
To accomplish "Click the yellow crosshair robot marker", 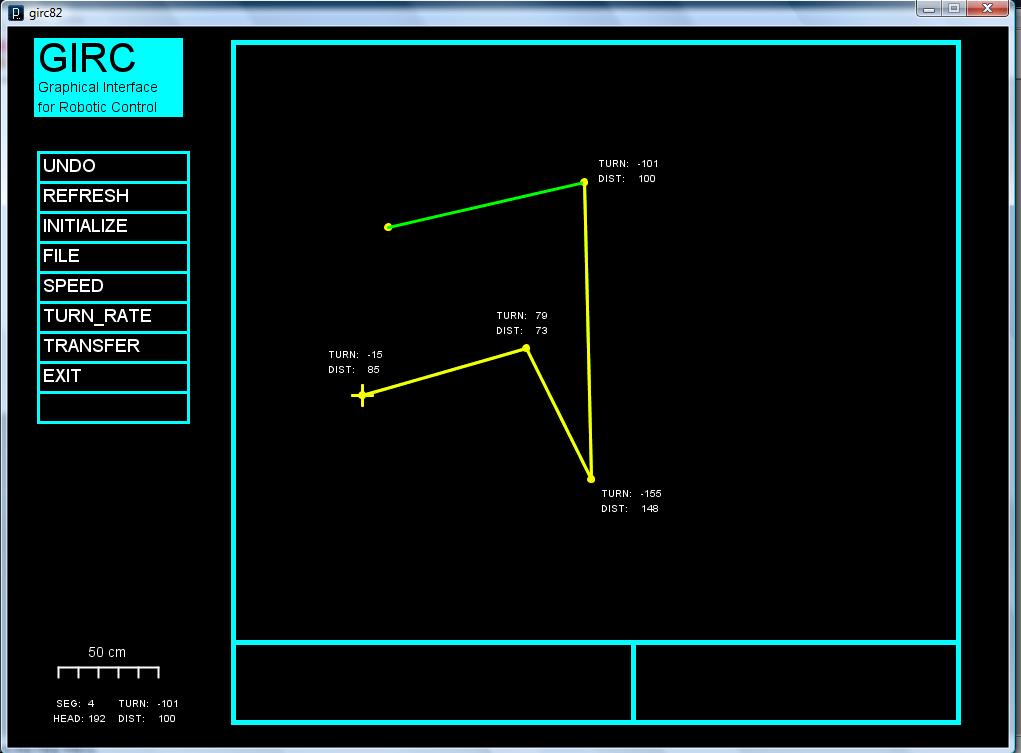I will pyautogui.click(x=362, y=396).
